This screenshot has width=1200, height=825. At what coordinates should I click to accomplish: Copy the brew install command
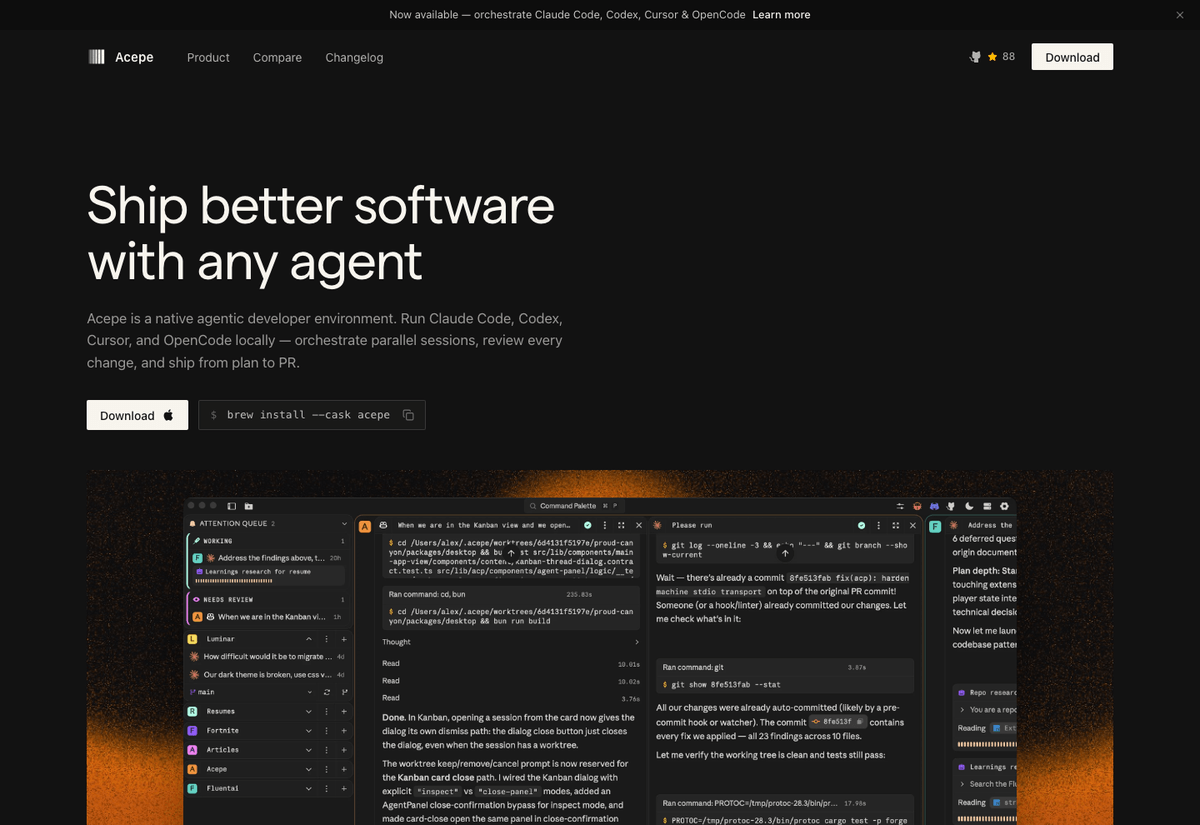click(x=408, y=415)
